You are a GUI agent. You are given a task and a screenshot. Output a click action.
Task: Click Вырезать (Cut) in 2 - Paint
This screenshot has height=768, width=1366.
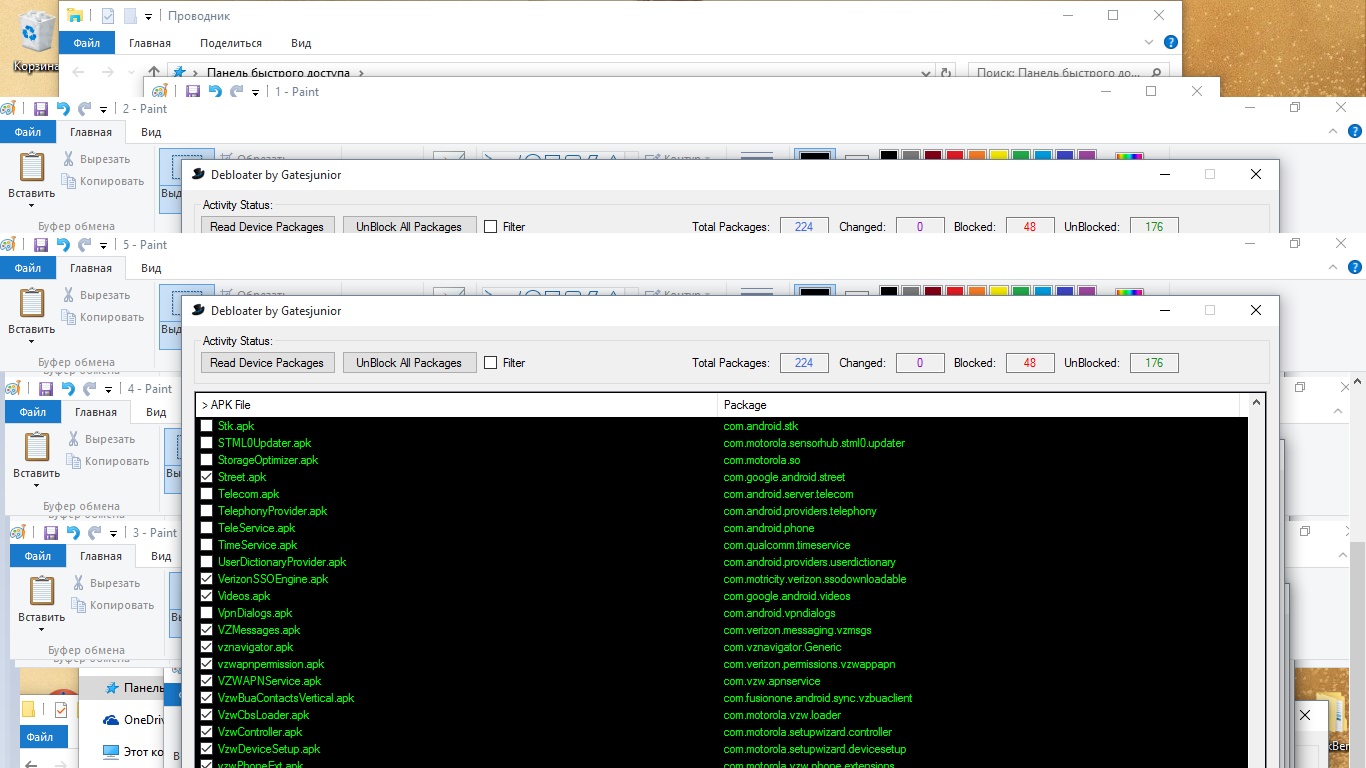click(x=96, y=159)
